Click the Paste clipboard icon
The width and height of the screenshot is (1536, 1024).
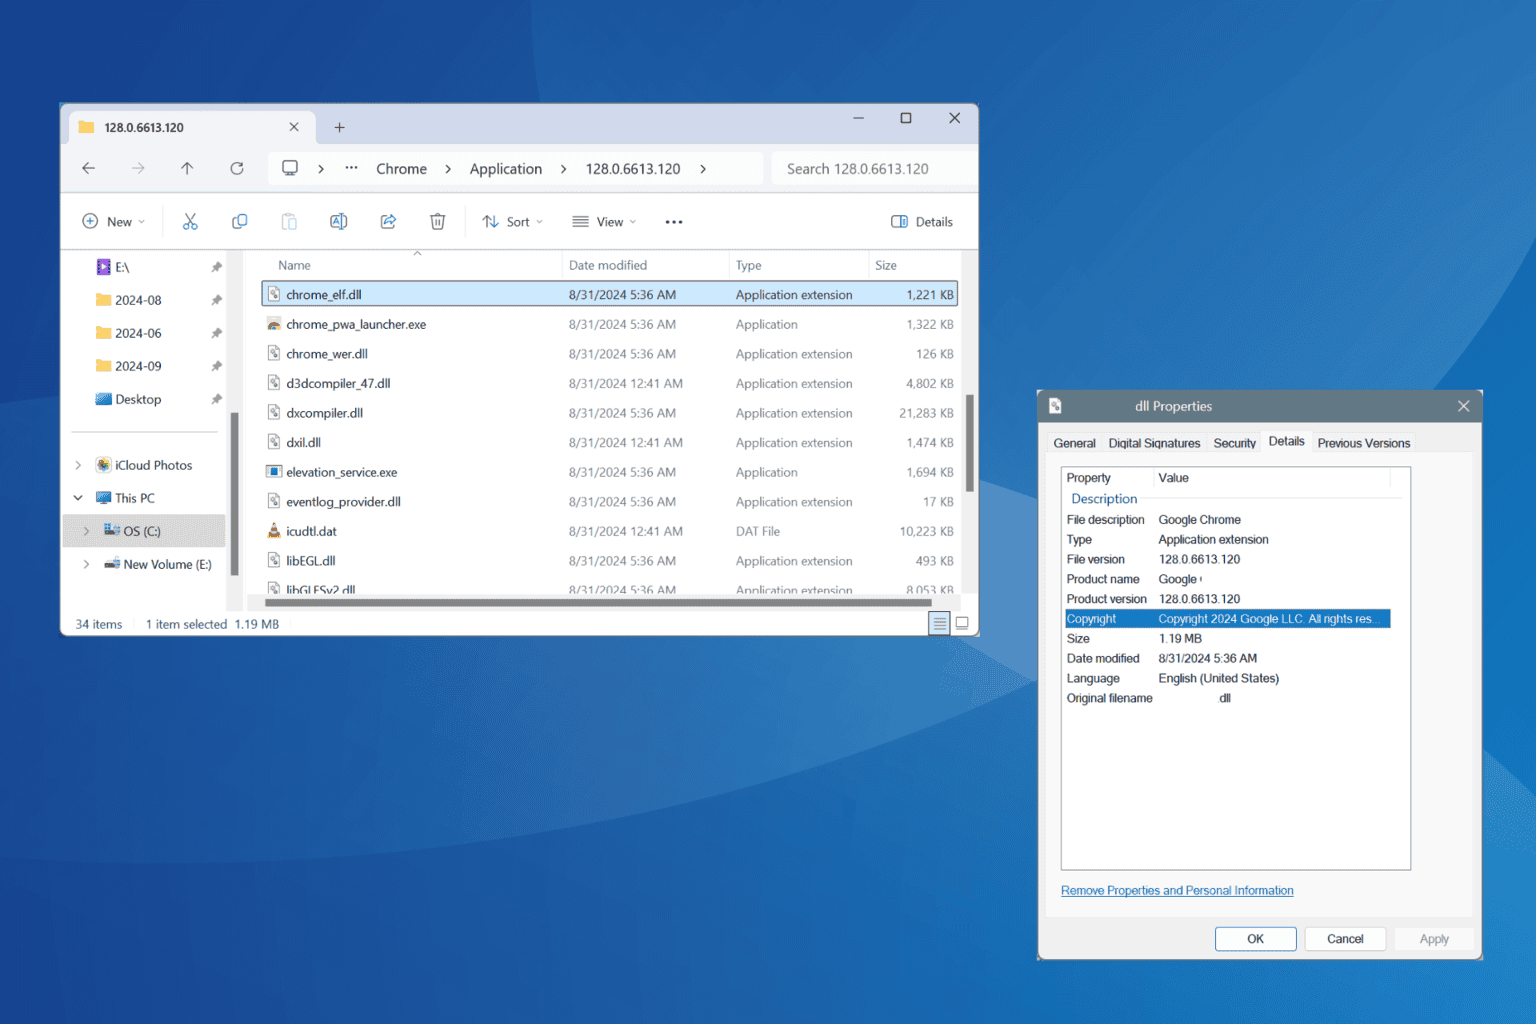[289, 221]
